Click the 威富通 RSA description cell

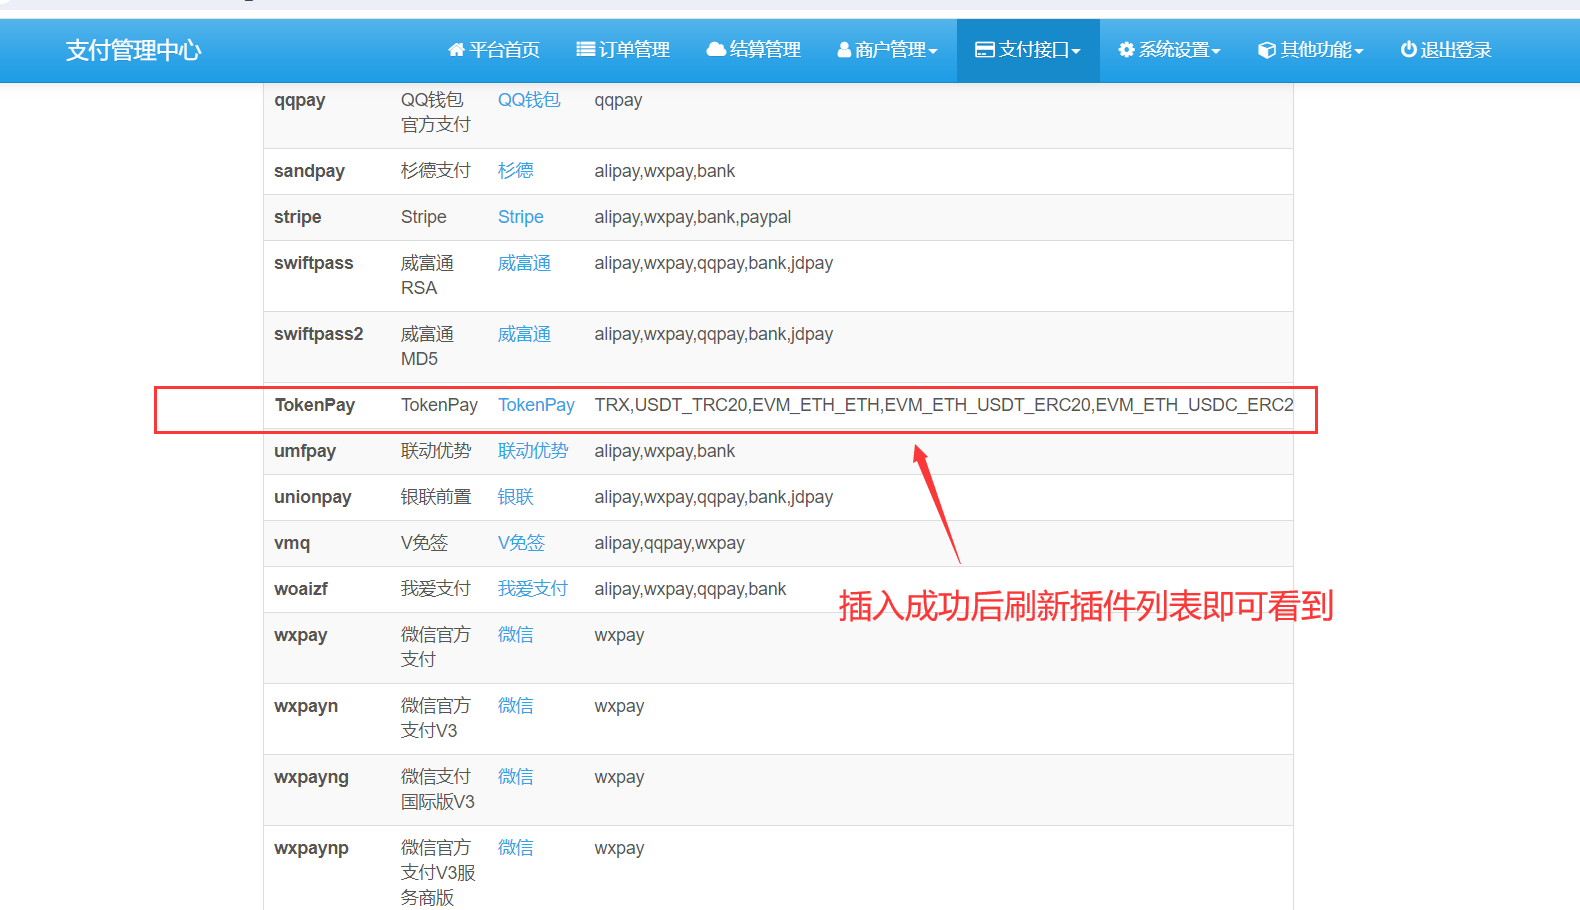point(427,275)
